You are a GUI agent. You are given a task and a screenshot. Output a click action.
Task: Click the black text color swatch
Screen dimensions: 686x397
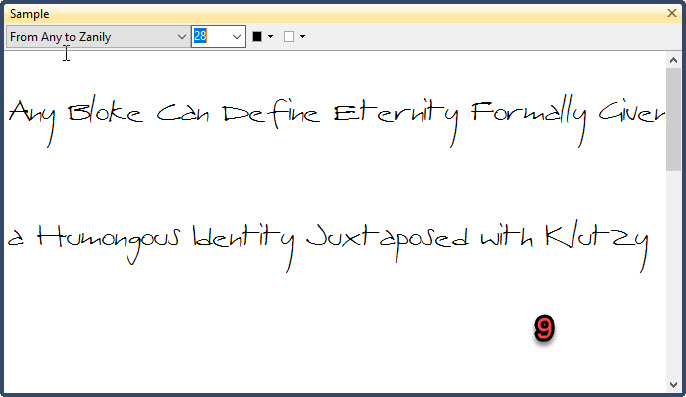pos(257,37)
